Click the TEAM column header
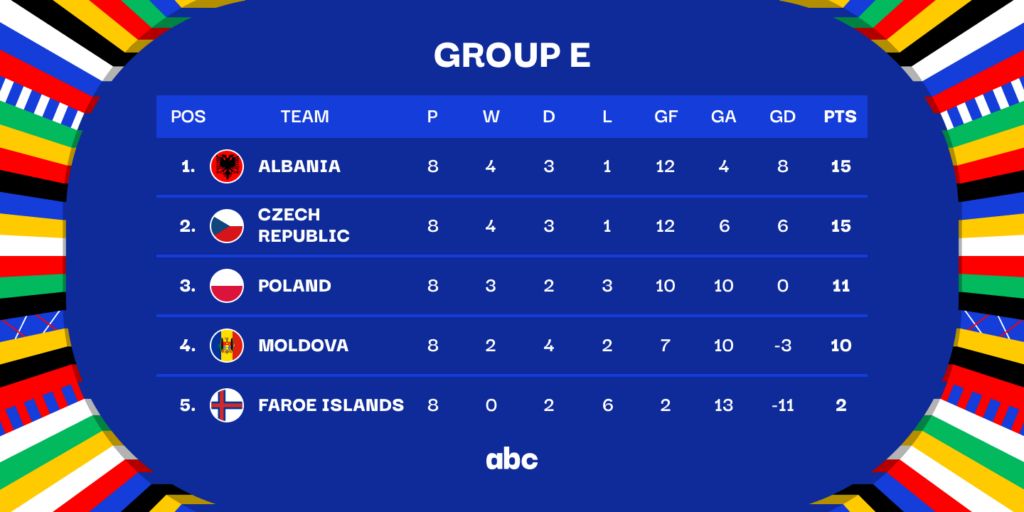Image resolution: width=1024 pixels, height=512 pixels. 305,116
